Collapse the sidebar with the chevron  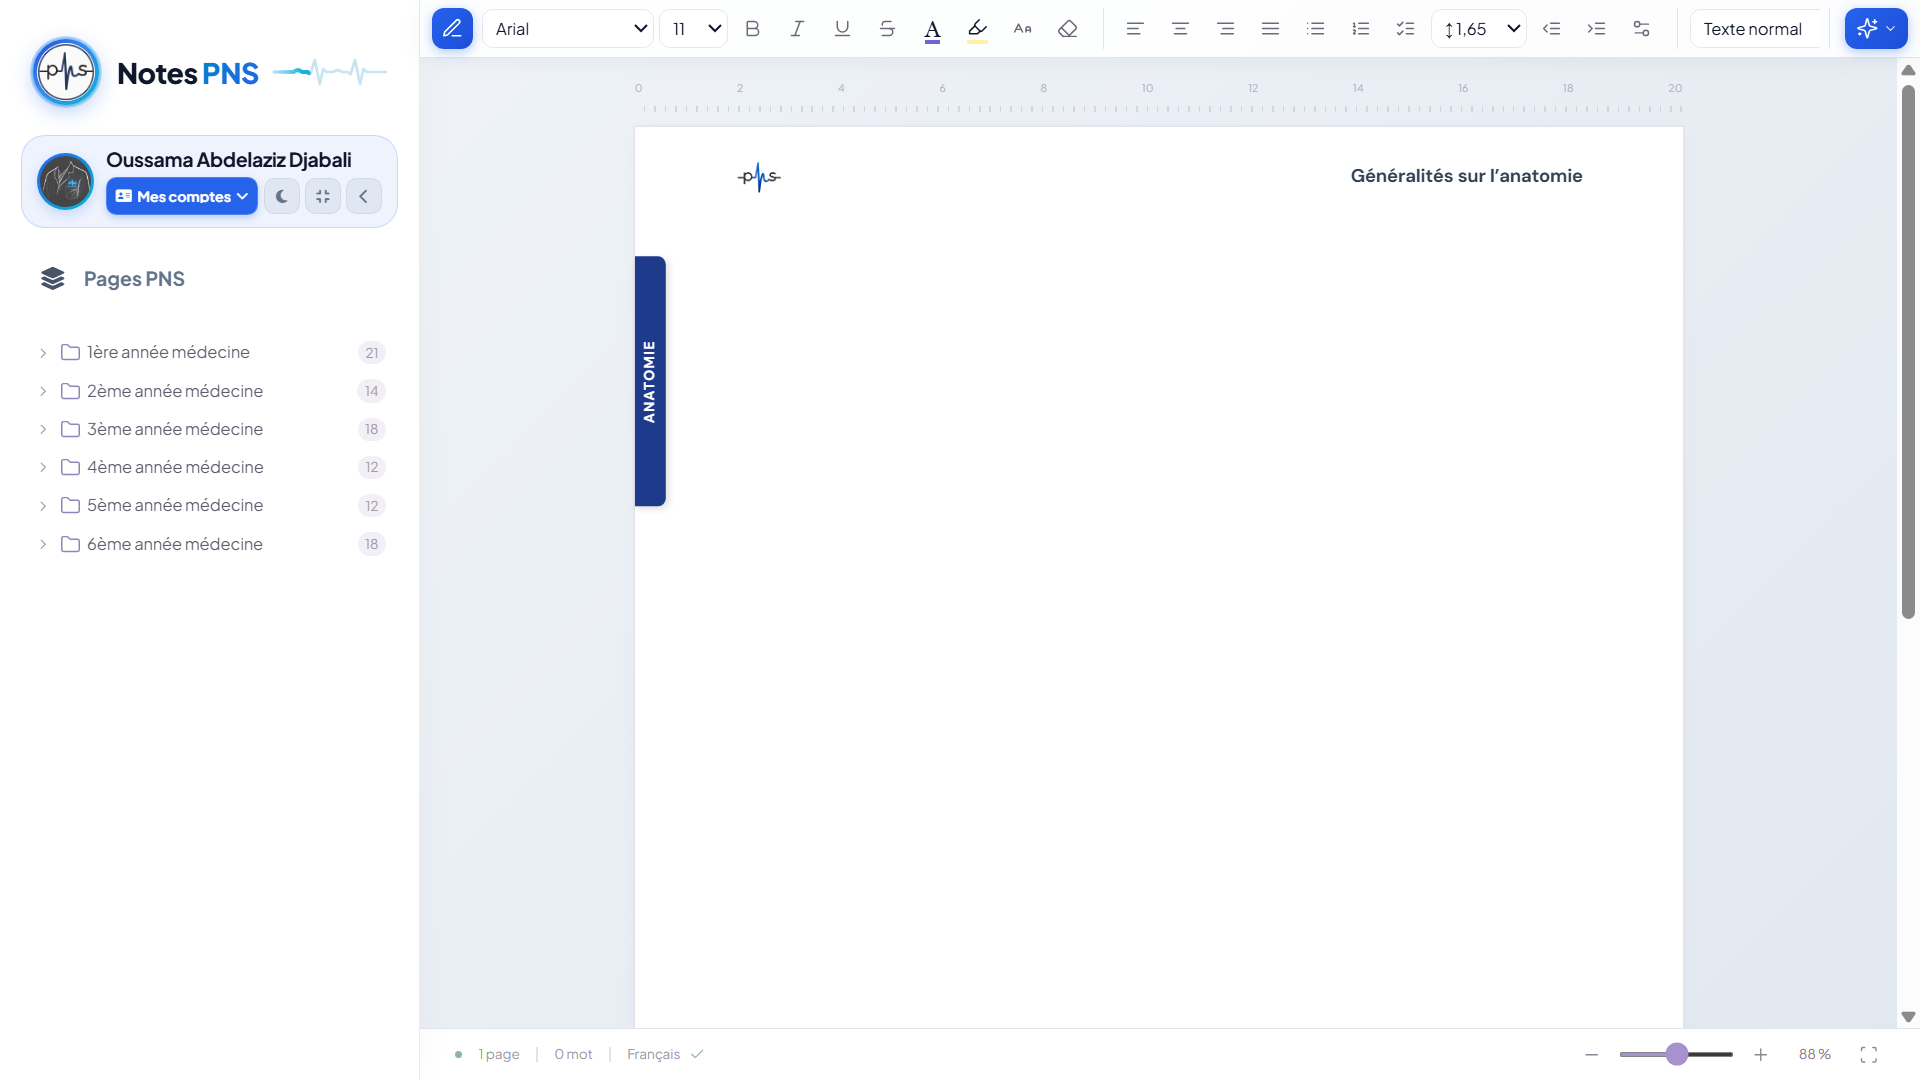364,196
